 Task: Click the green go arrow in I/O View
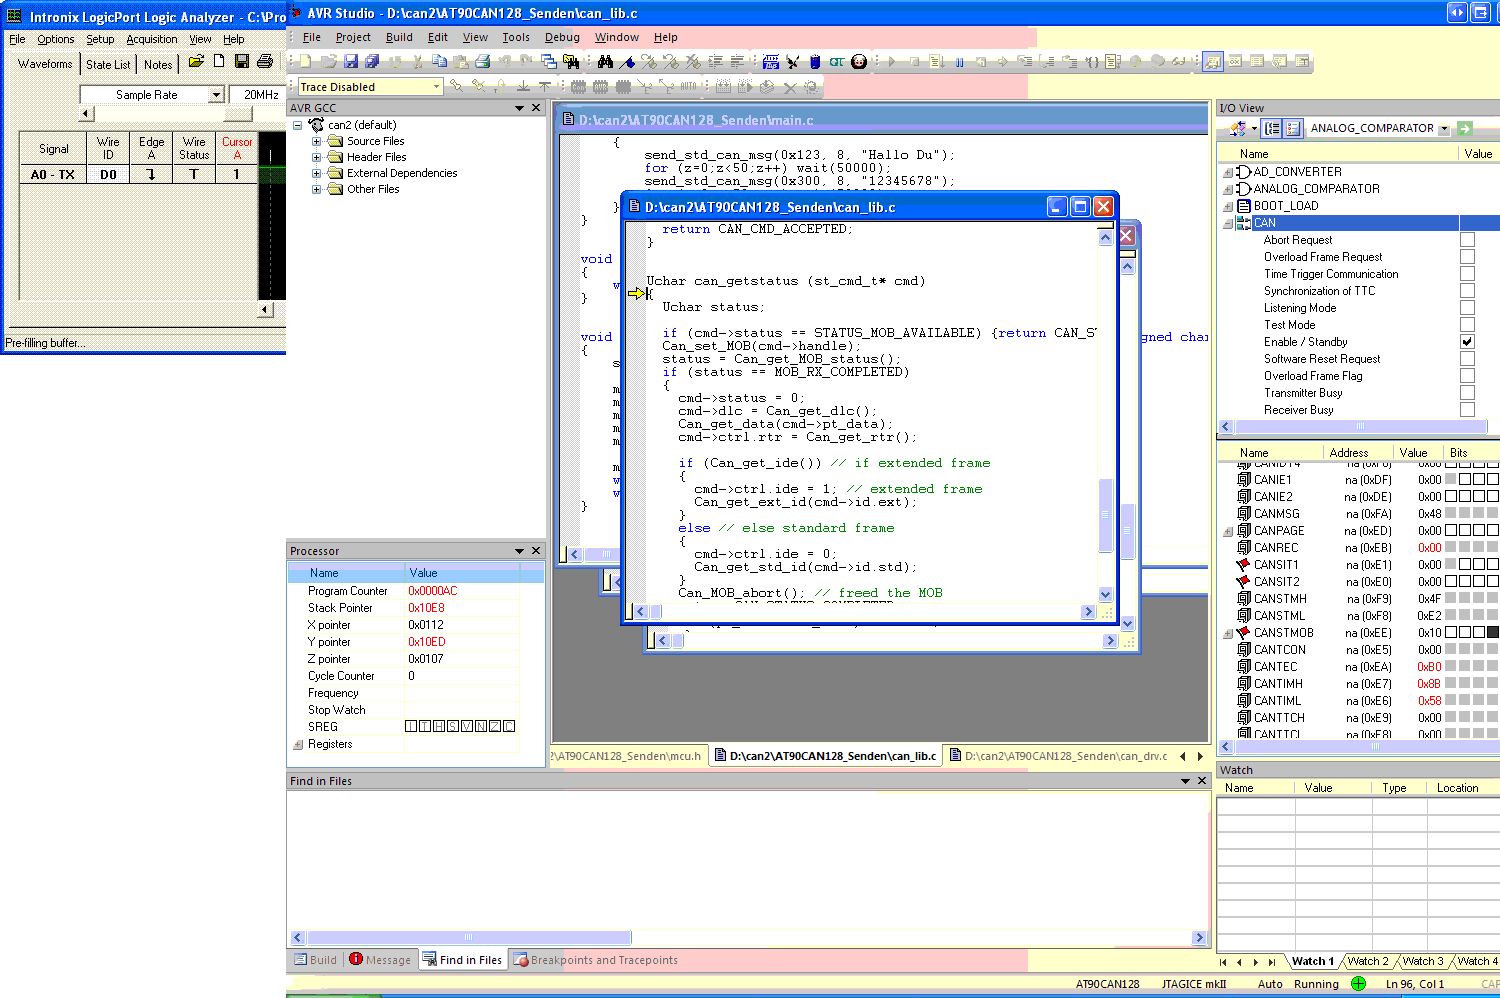1465,128
